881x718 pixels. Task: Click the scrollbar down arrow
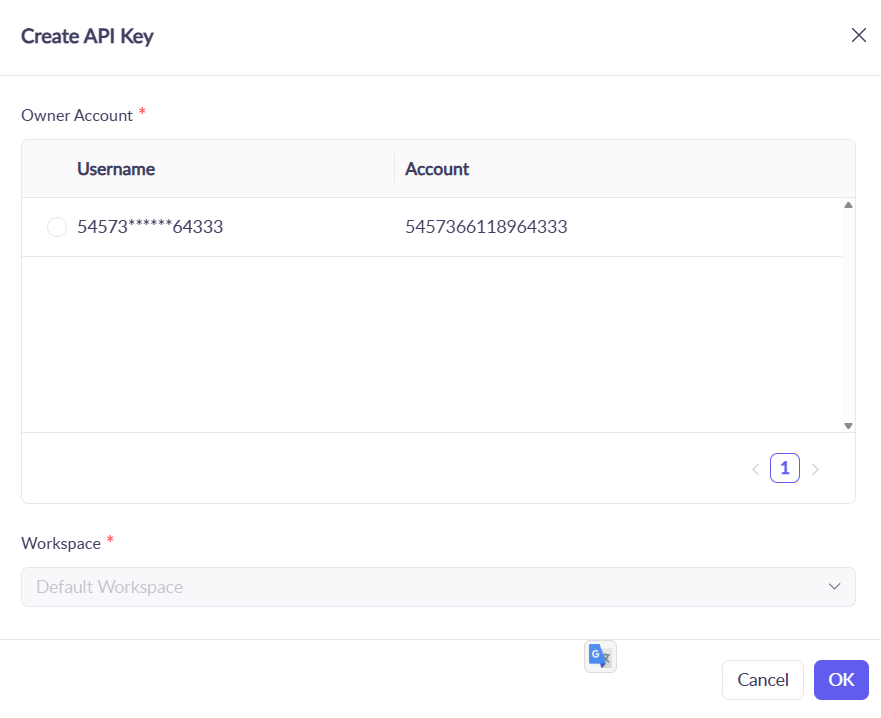click(847, 425)
